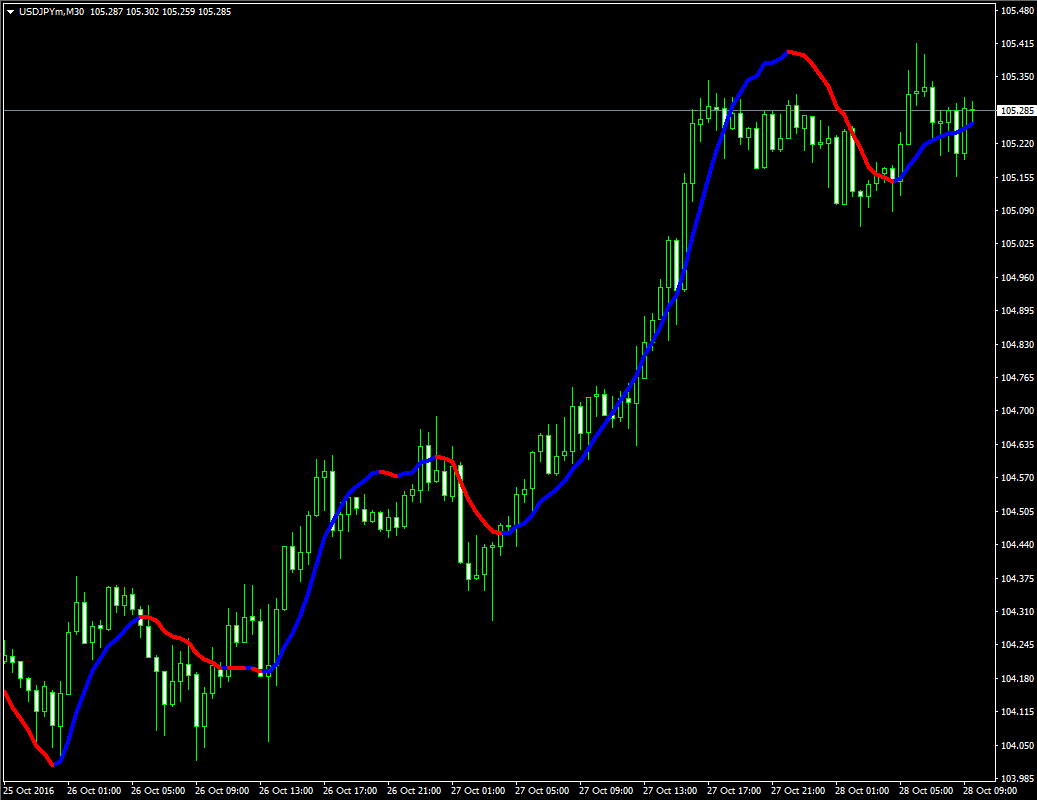This screenshot has width=1037, height=800.
Task: Click the USDJPYm,M30 symbol title
Action: coord(52,12)
